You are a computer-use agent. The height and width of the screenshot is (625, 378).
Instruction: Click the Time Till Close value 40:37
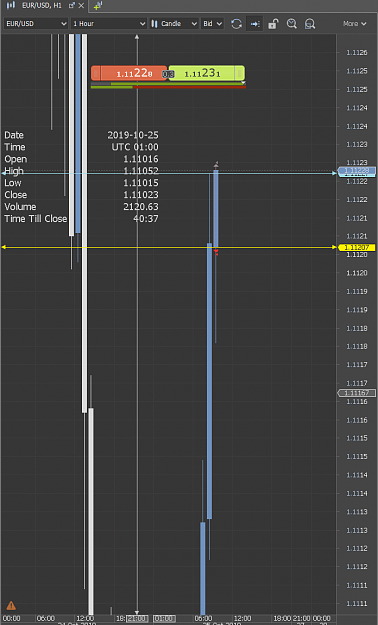pyautogui.click(x=146, y=219)
